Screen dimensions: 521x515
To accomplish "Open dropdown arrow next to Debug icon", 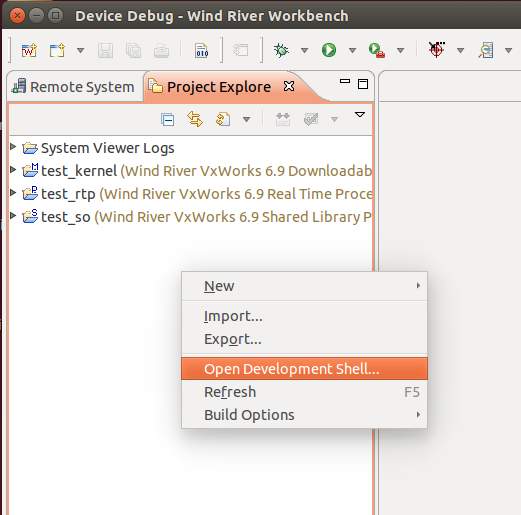I will [304, 50].
